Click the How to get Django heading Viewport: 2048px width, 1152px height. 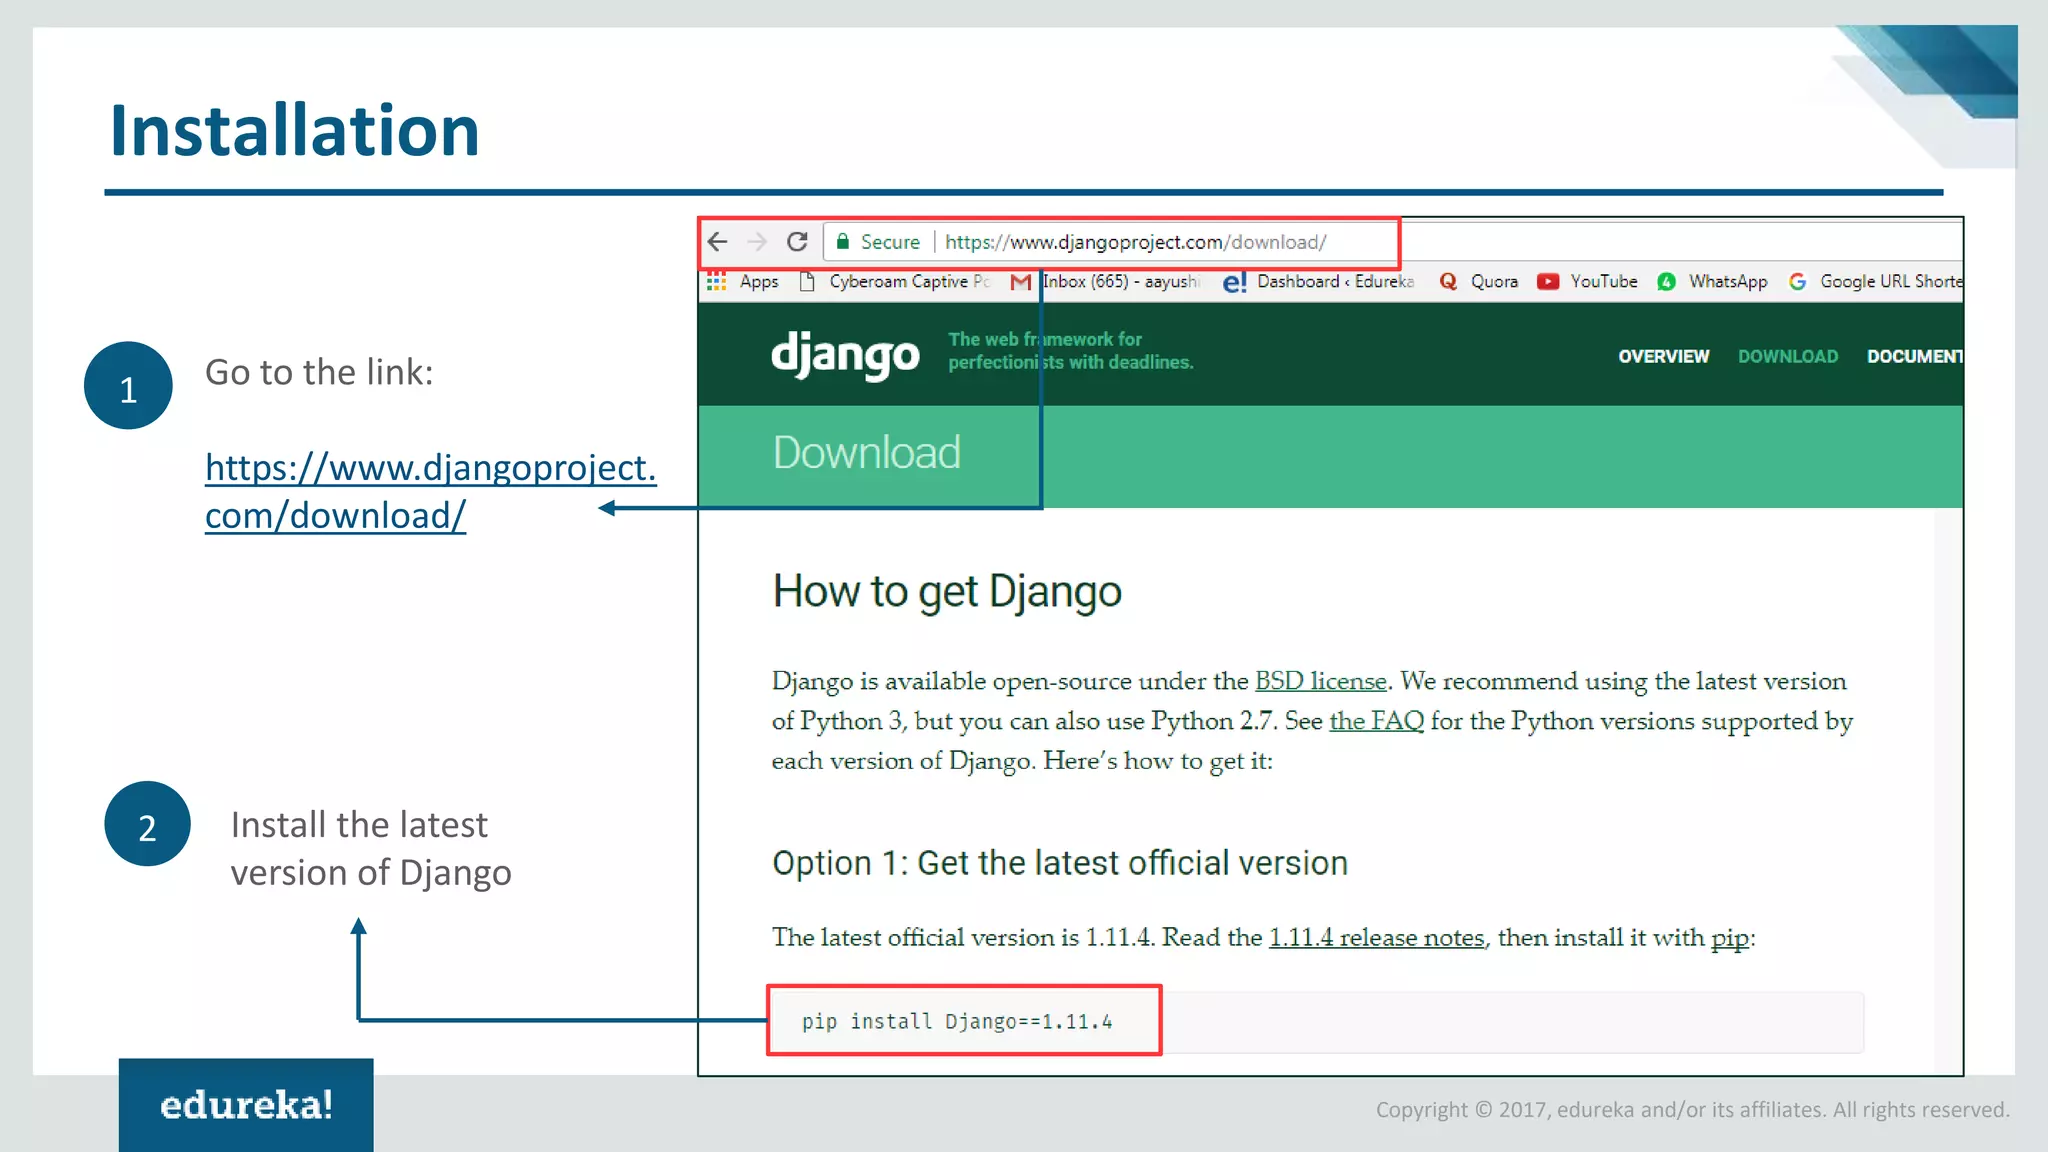[x=947, y=592]
